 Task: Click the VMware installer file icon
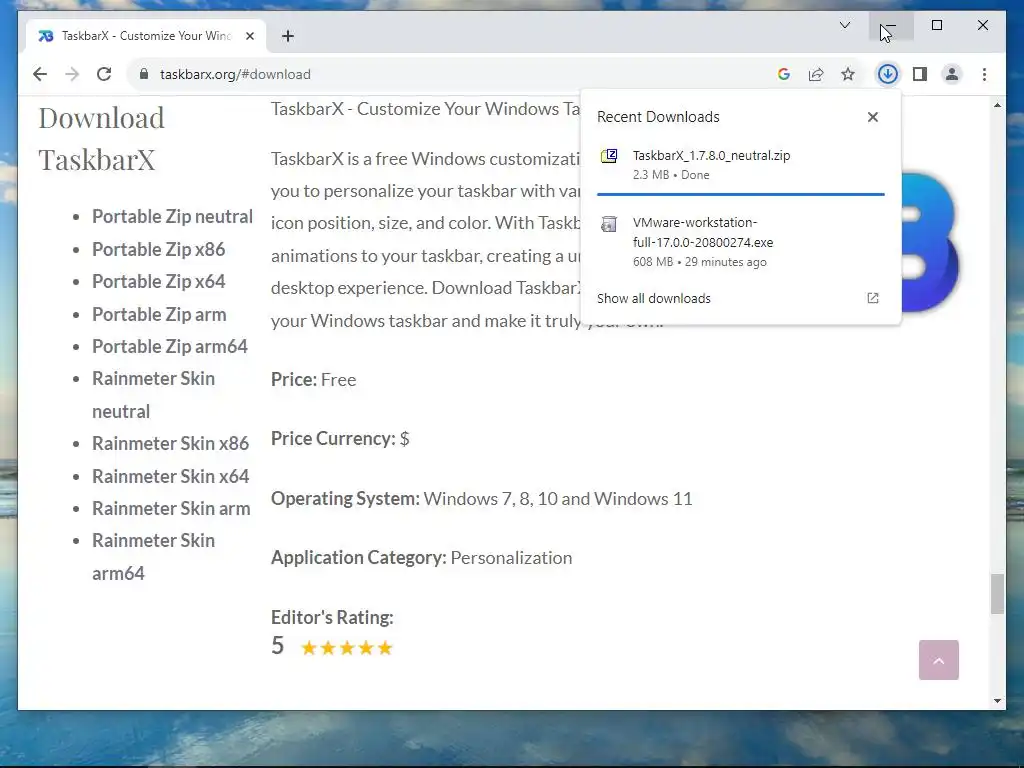pyautogui.click(x=609, y=224)
